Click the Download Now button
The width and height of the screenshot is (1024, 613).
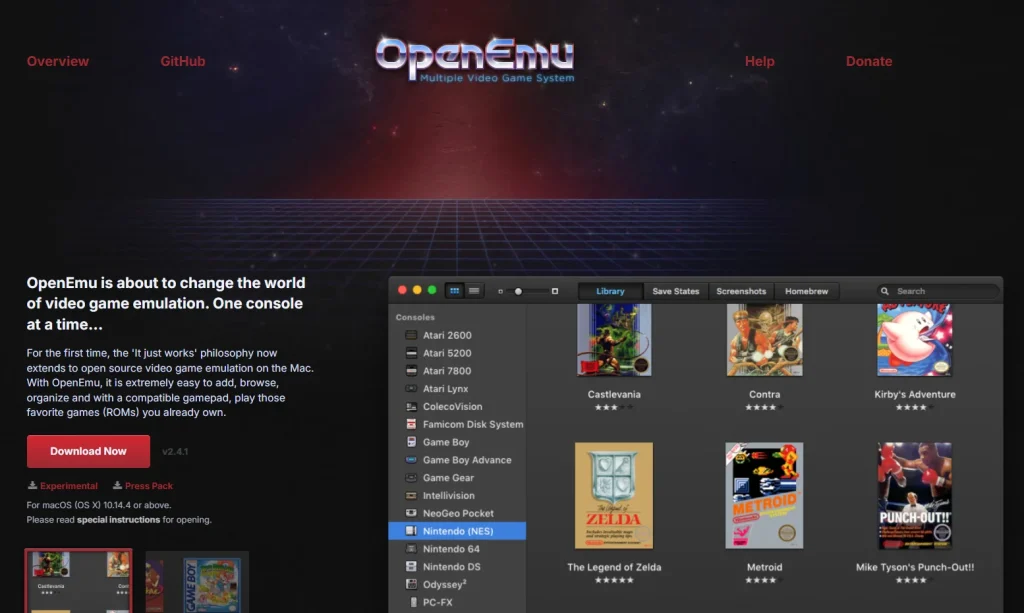(x=88, y=451)
